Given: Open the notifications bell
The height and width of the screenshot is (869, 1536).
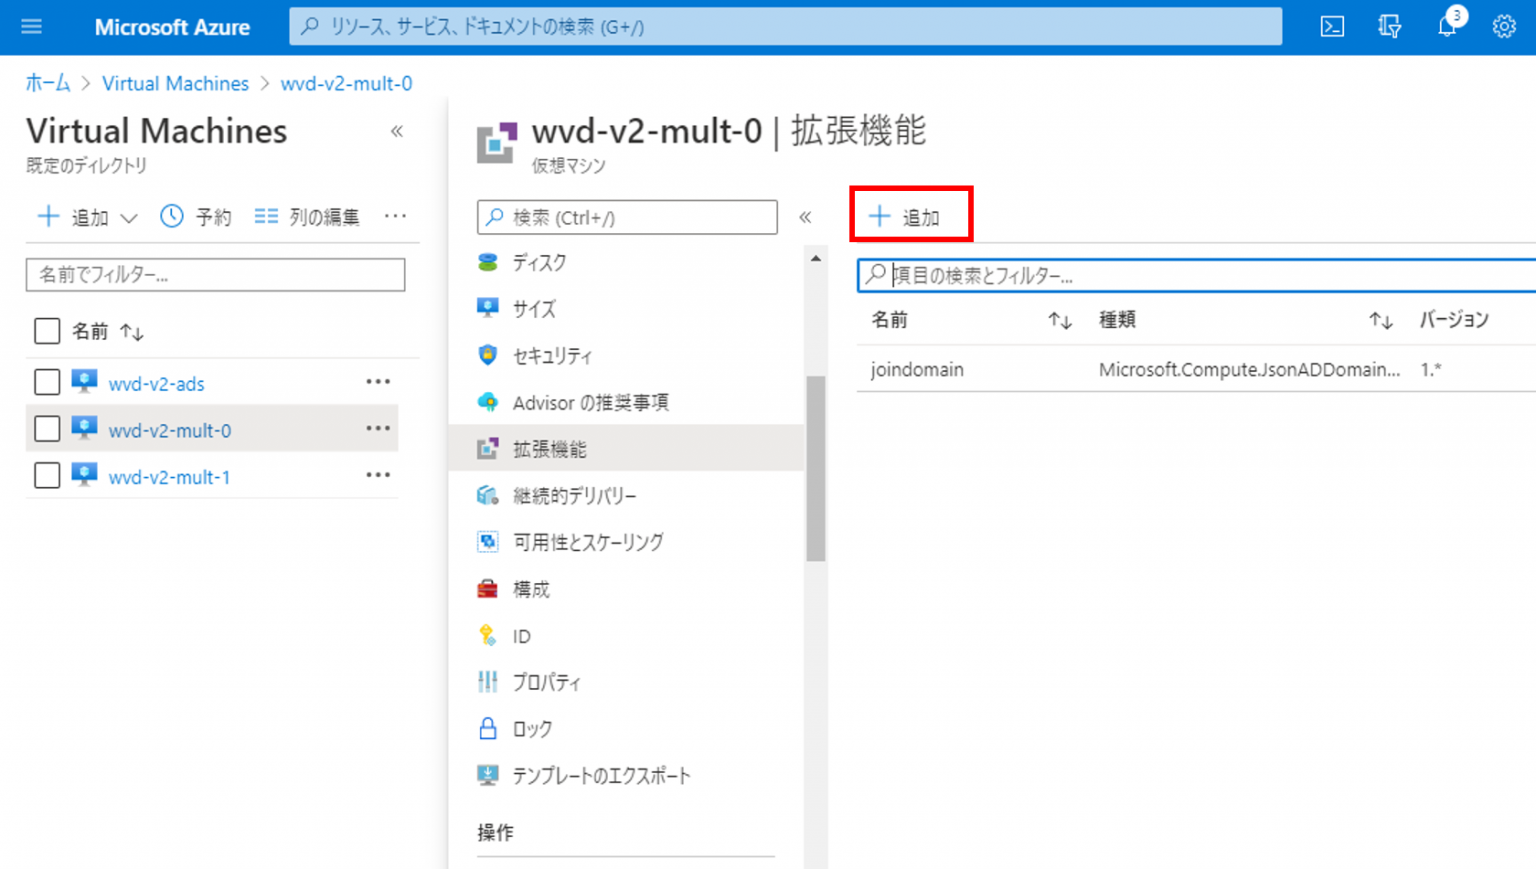Looking at the screenshot, I should [x=1446, y=27].
